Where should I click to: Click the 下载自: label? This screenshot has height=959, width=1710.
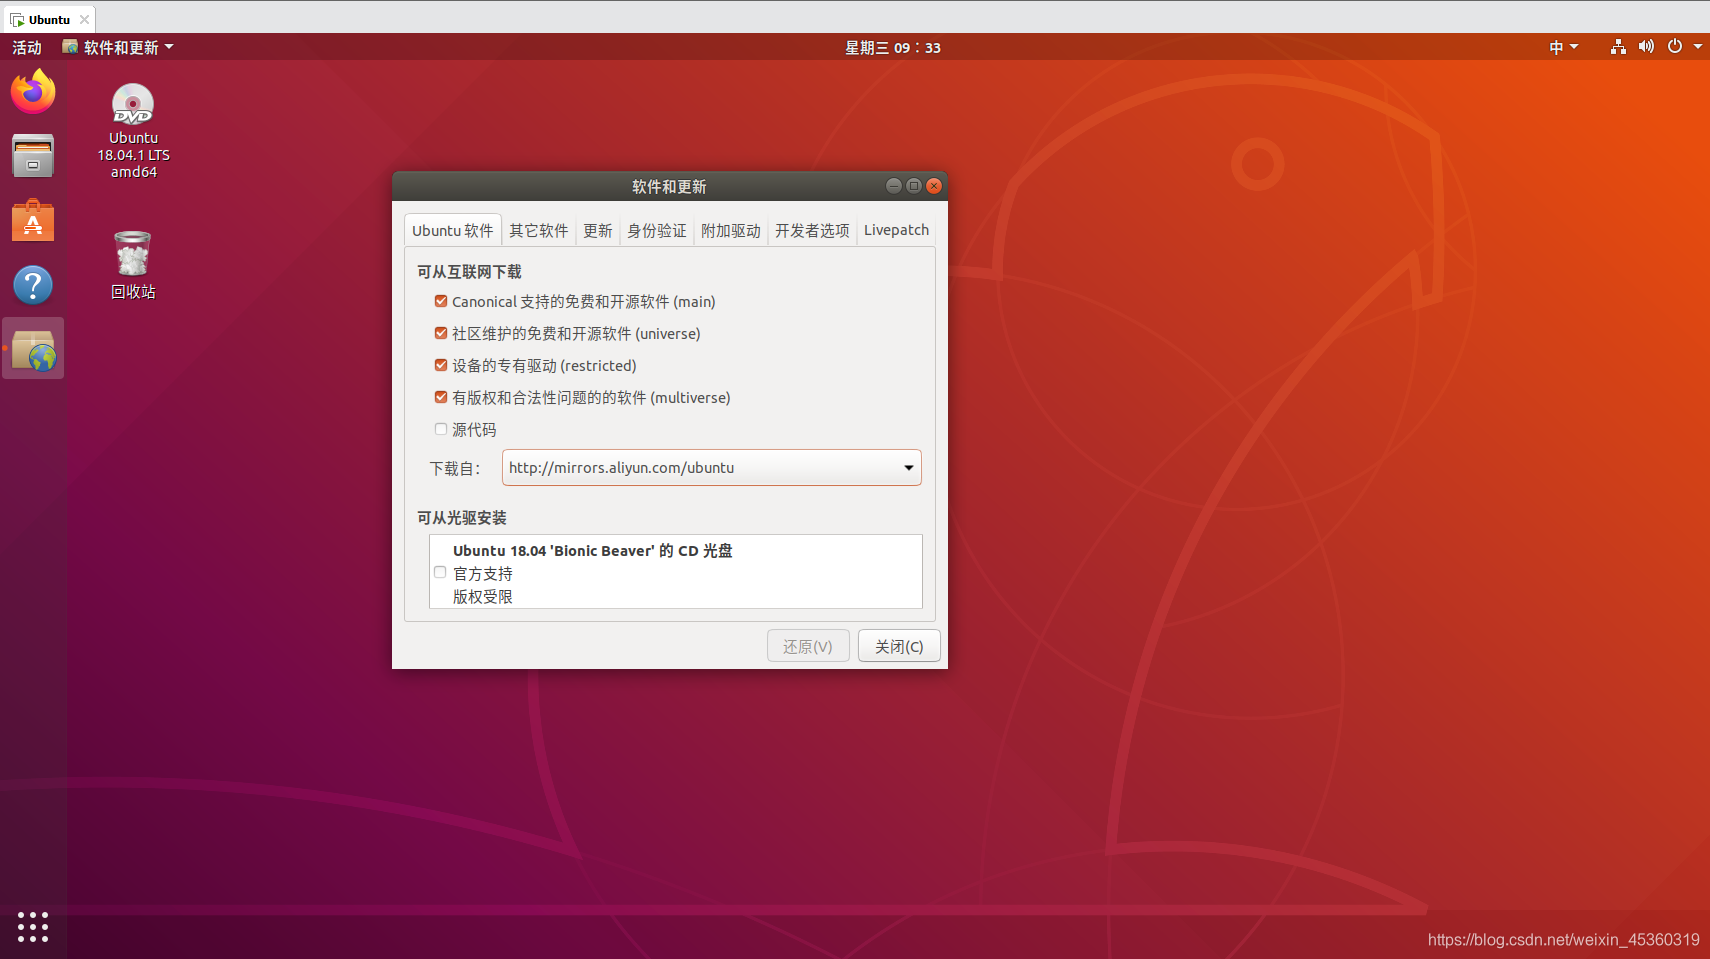455,468
